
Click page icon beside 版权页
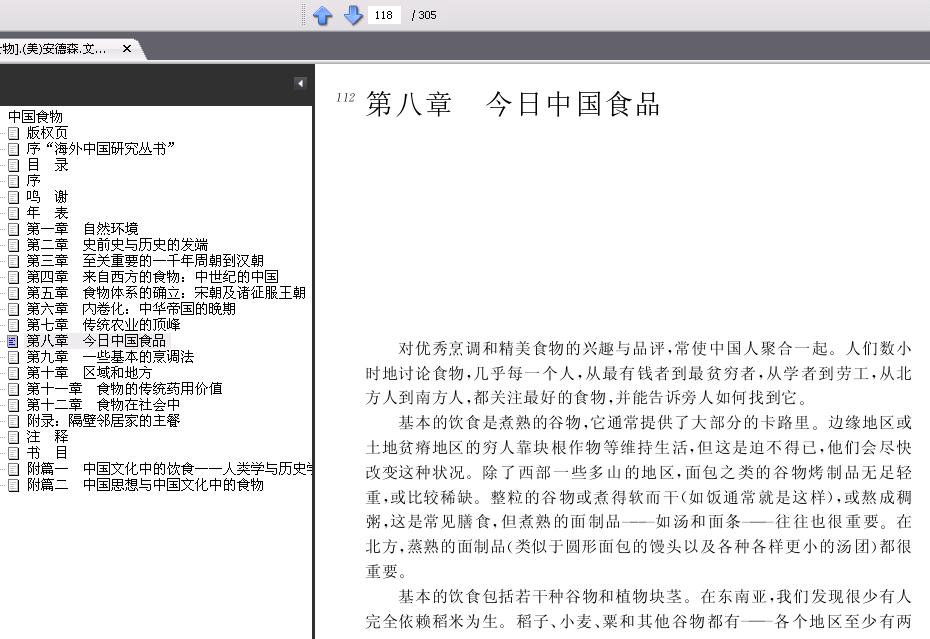click(x=14, y=133)
